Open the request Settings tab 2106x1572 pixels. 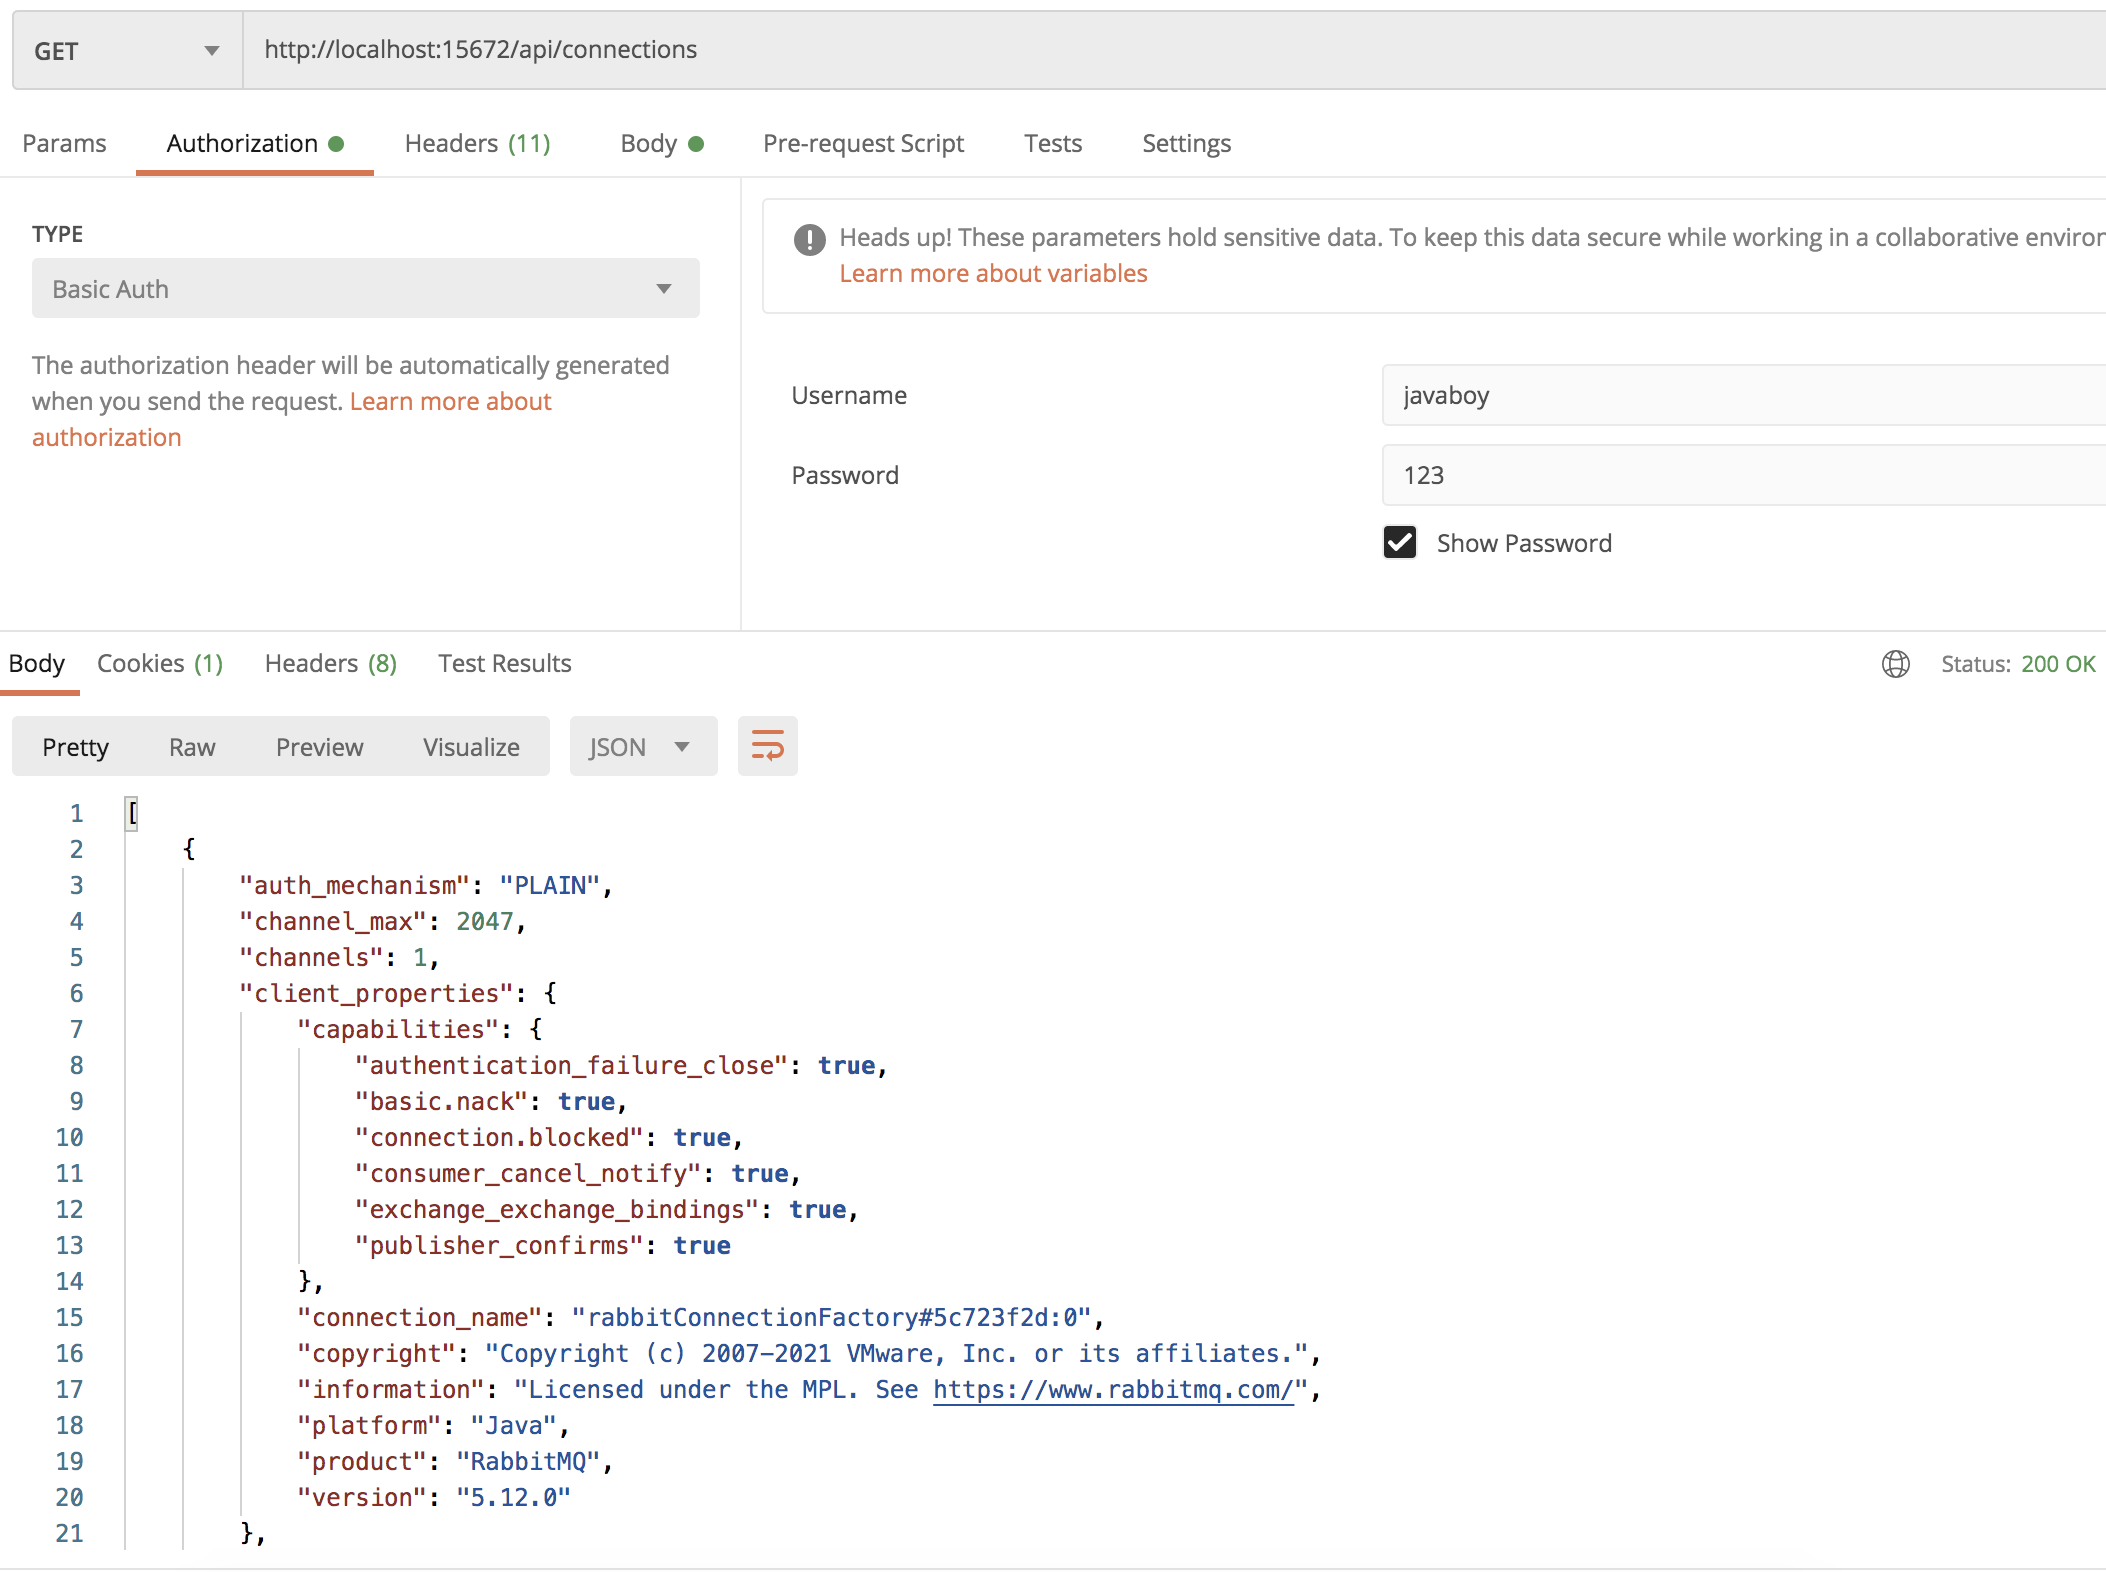(1186, 144)
